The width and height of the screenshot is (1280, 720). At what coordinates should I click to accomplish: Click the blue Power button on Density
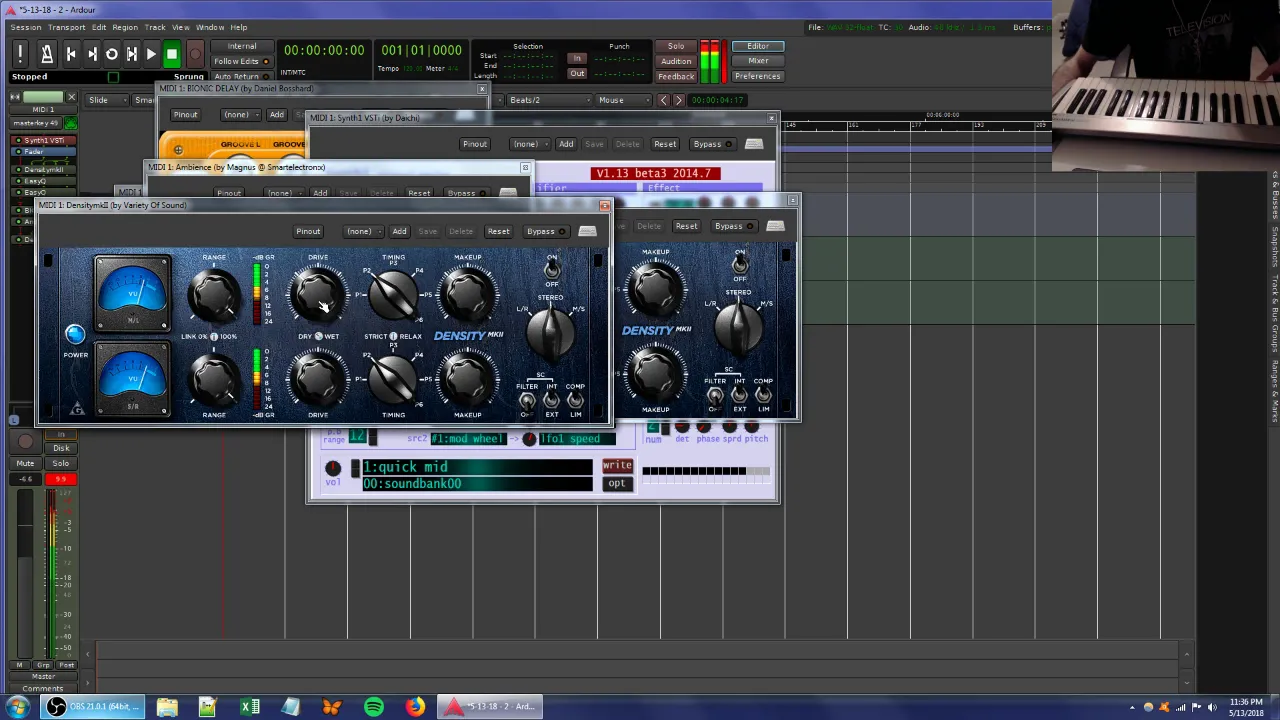tap(75, 335)
